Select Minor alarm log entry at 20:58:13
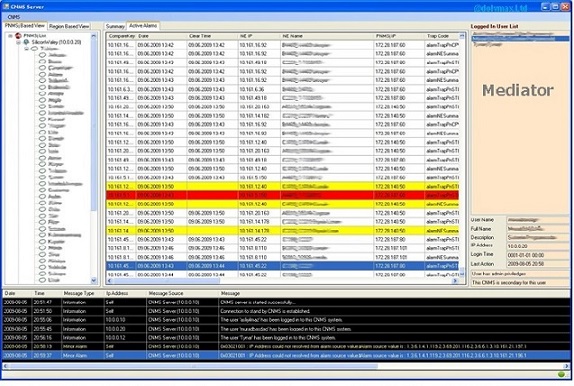574x386 pixels. (x=286, y=346)
